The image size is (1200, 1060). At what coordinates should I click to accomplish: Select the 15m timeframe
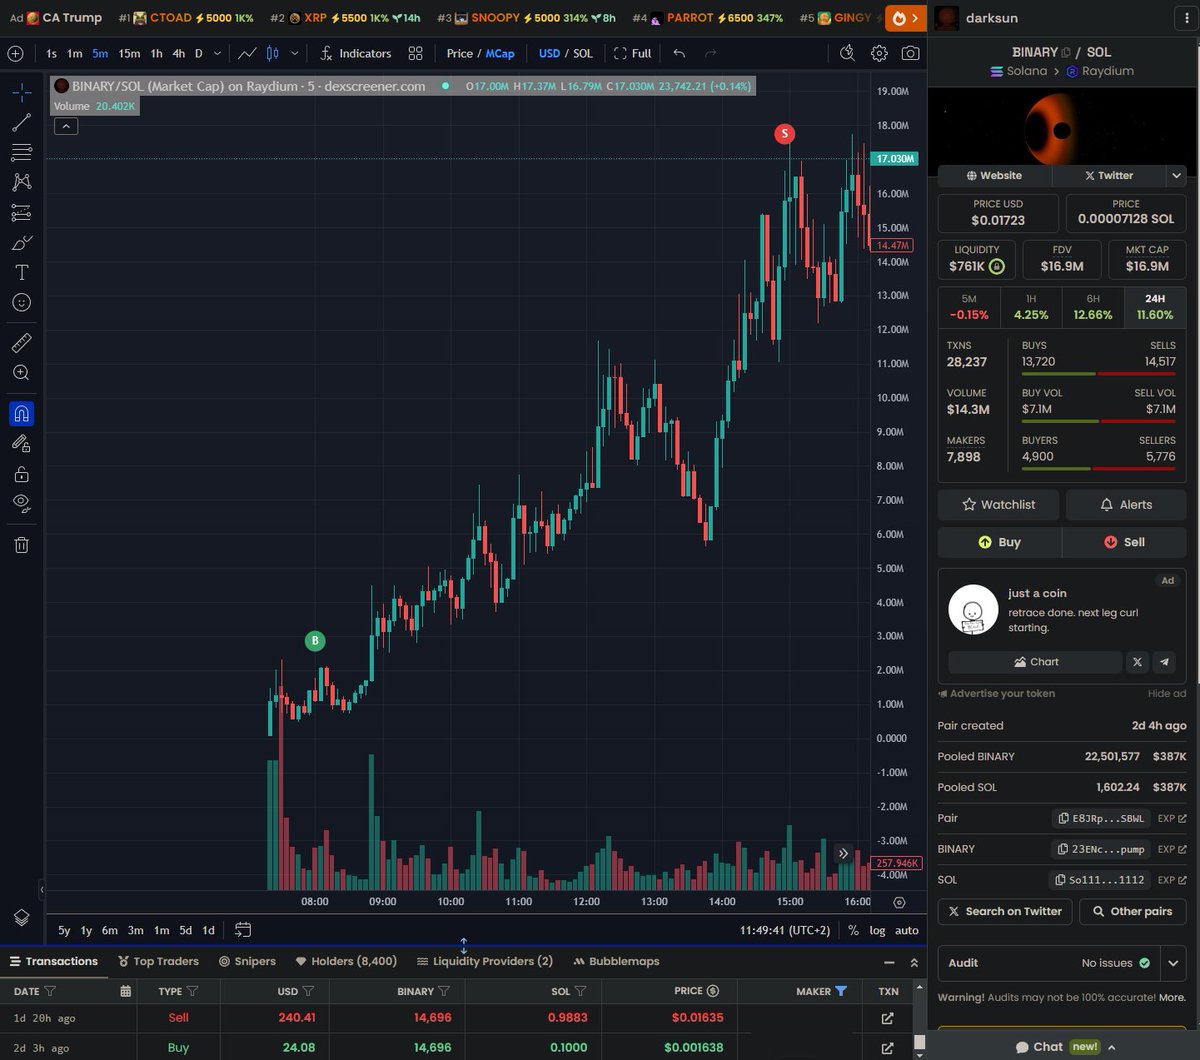tap(129, 53)
